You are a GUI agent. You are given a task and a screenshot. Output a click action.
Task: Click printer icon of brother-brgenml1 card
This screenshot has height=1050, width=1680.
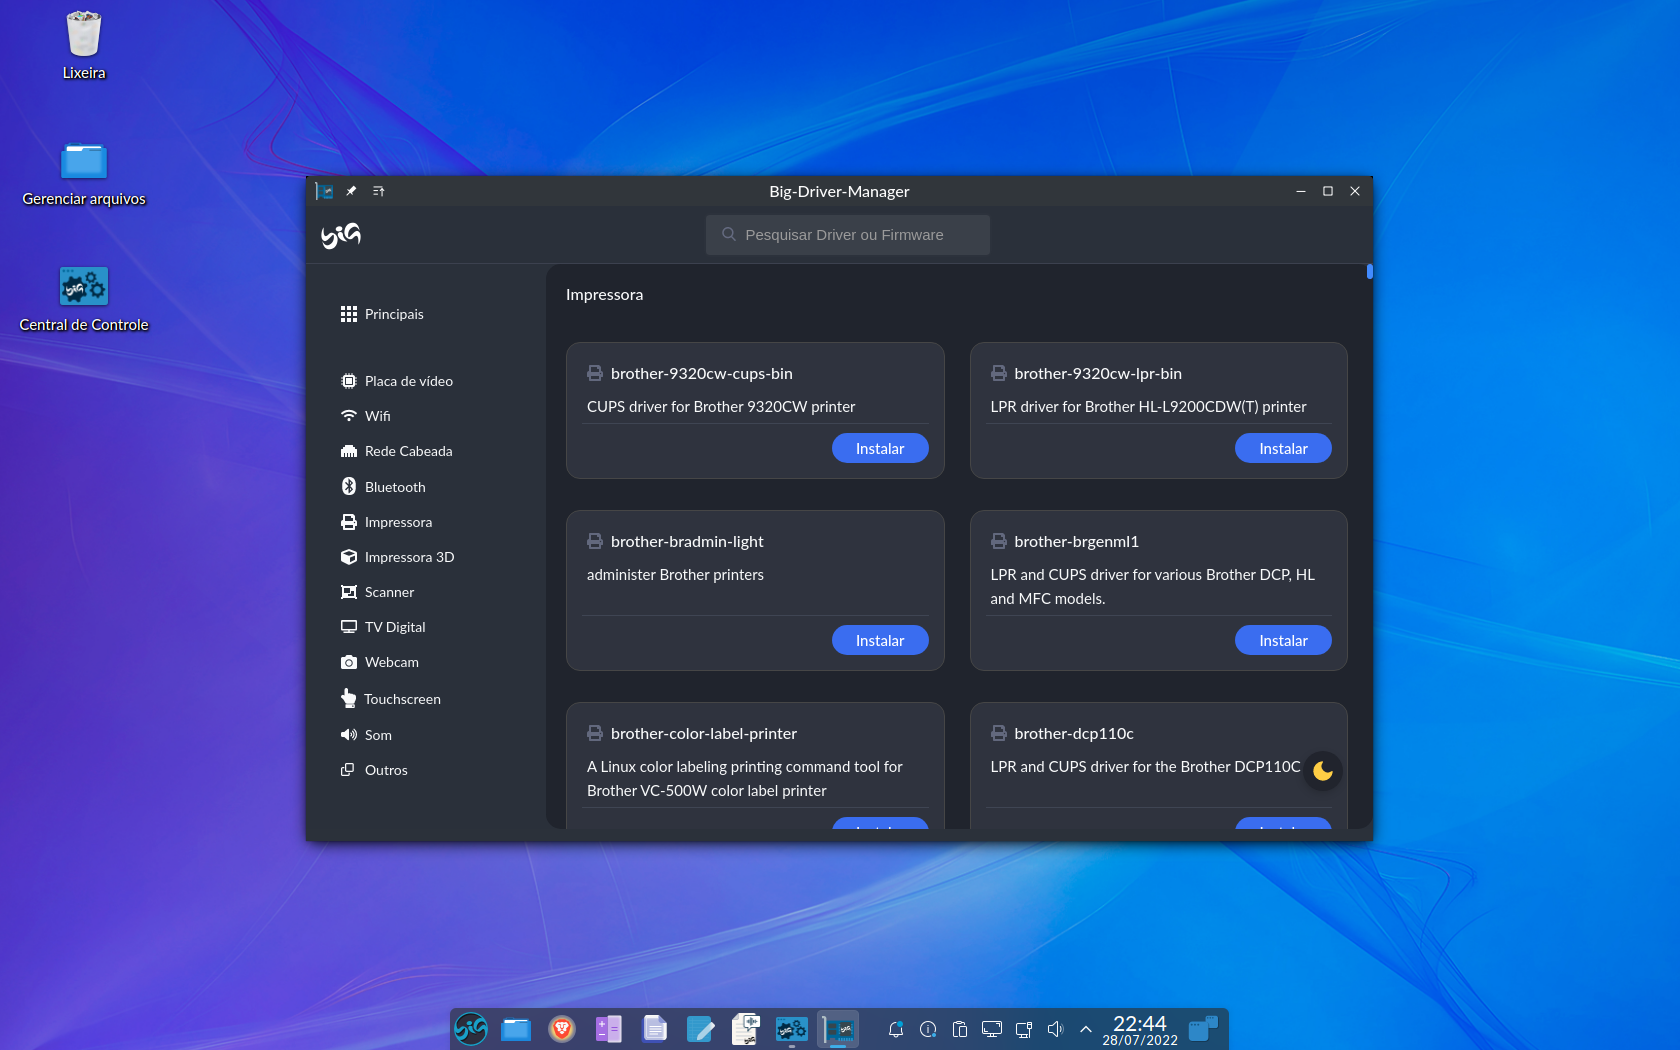[x=998, y=541]
